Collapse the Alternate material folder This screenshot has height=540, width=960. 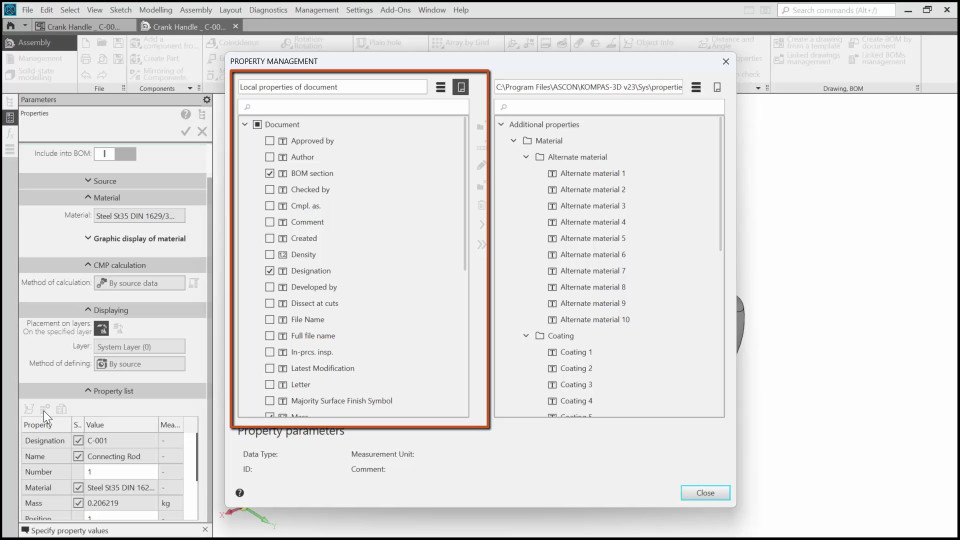(527, 157)
